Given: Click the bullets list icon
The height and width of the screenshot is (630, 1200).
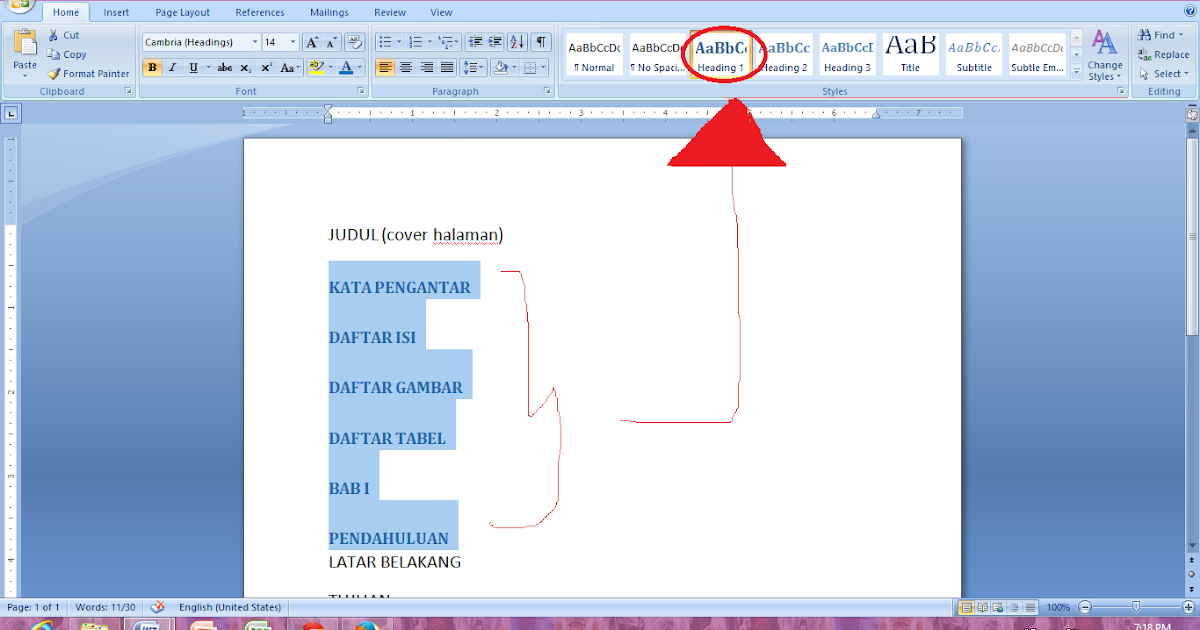Looking at the screenshot, I should point(385,42).
